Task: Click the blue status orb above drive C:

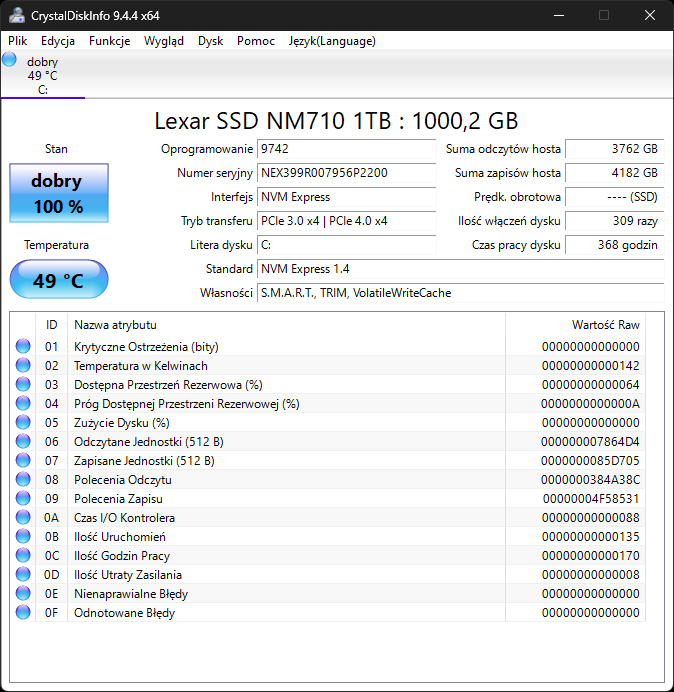Action: (10, 60)
